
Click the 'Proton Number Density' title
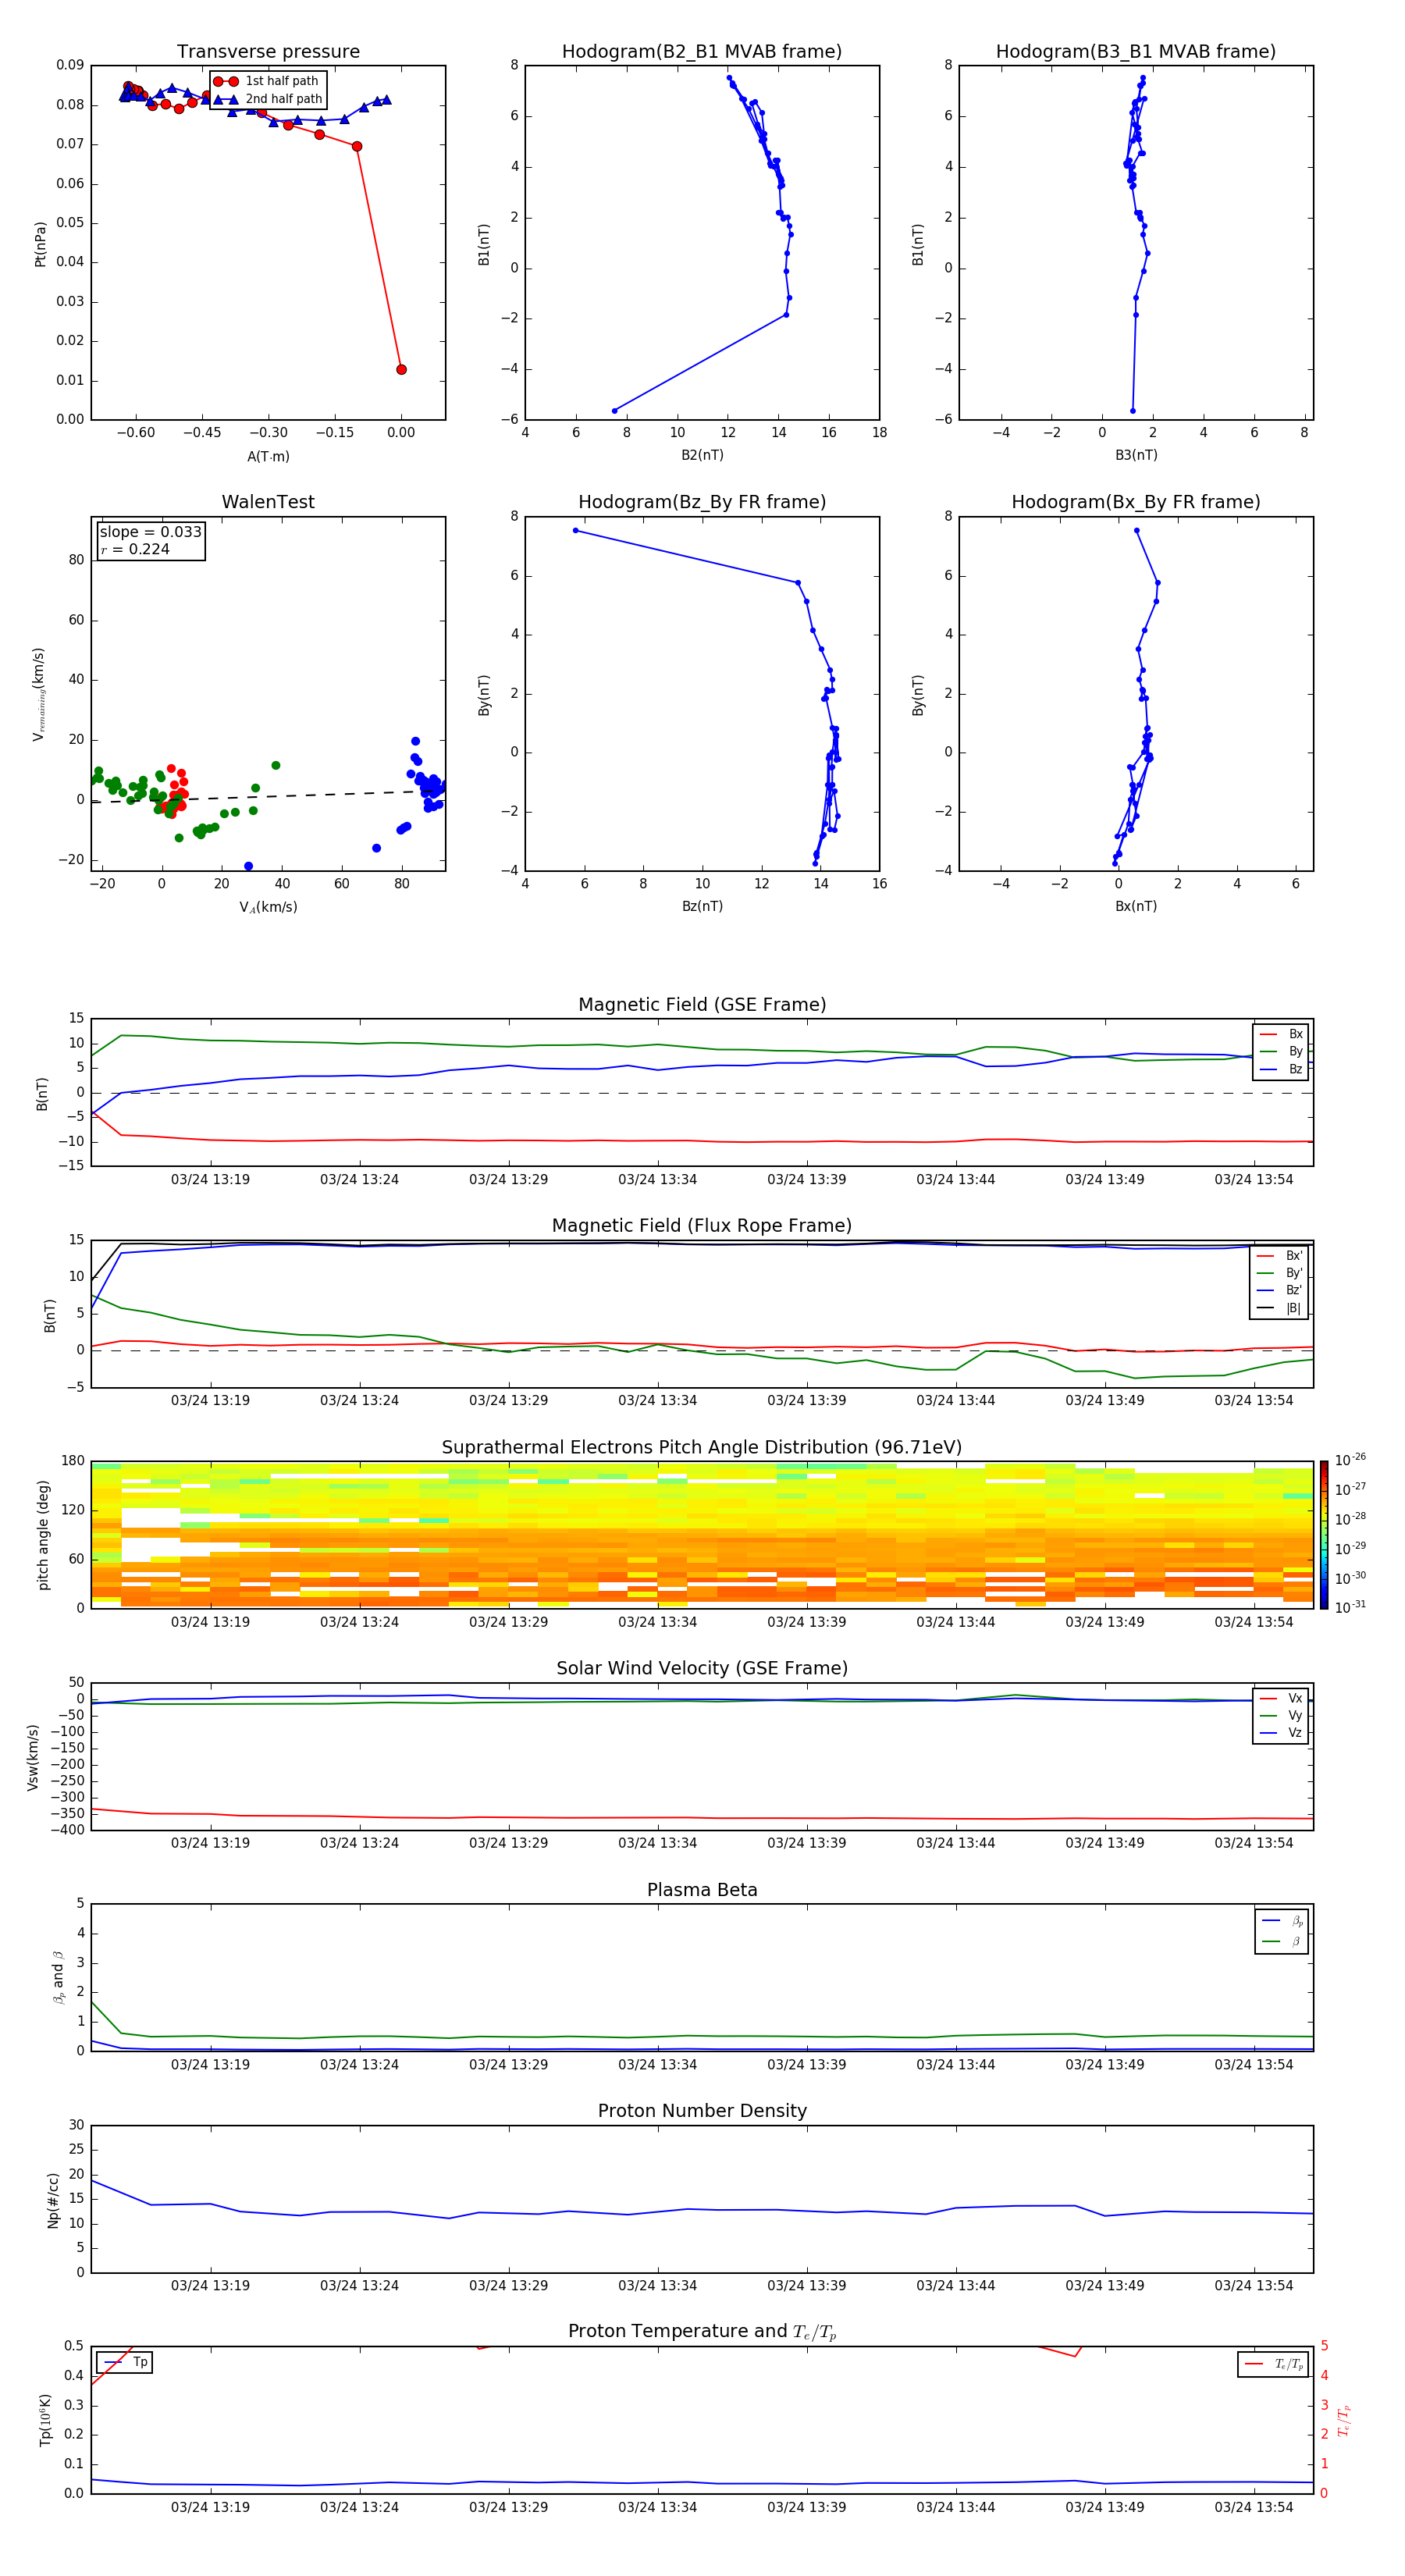[702, 2111]
